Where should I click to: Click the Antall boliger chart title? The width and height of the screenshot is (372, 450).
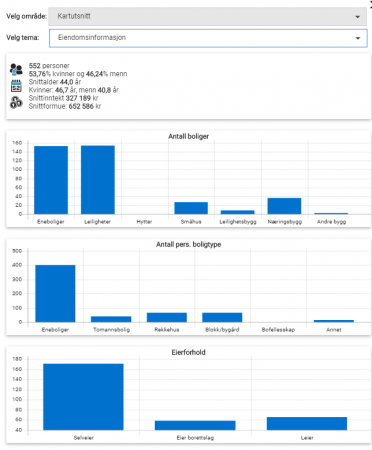(x=189, y=136)
